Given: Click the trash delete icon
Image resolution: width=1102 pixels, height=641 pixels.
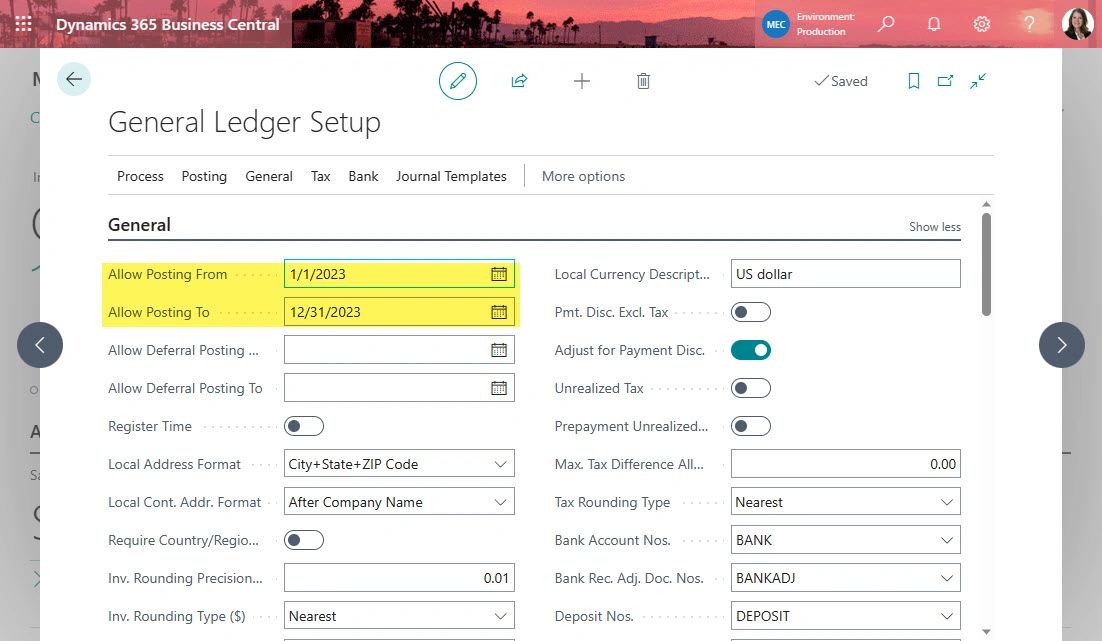Looking at the screenshot, I should coord(643,81).
